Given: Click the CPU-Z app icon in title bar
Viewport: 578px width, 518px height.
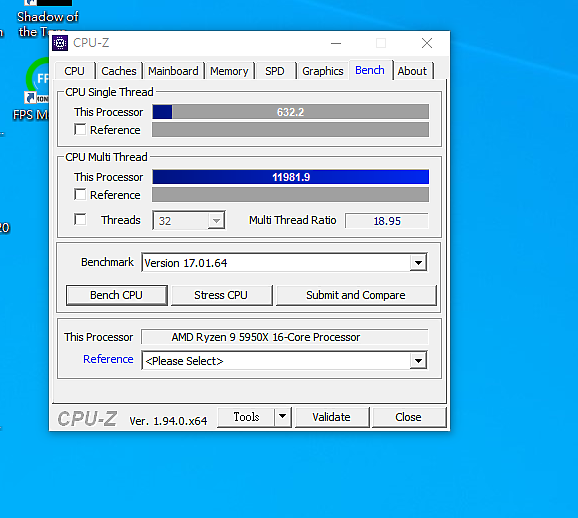Looking at the screenshot, I should 60,43.
